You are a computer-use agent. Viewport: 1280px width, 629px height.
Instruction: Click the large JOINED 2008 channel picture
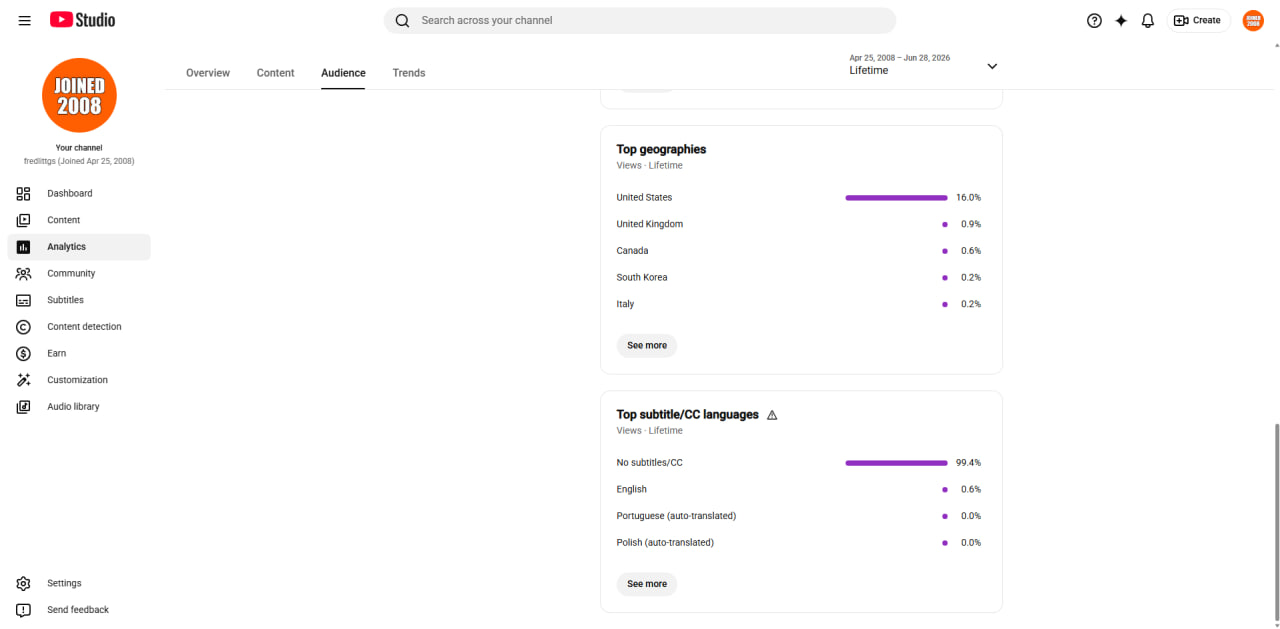pyautogui.click(x=79, y=95)
